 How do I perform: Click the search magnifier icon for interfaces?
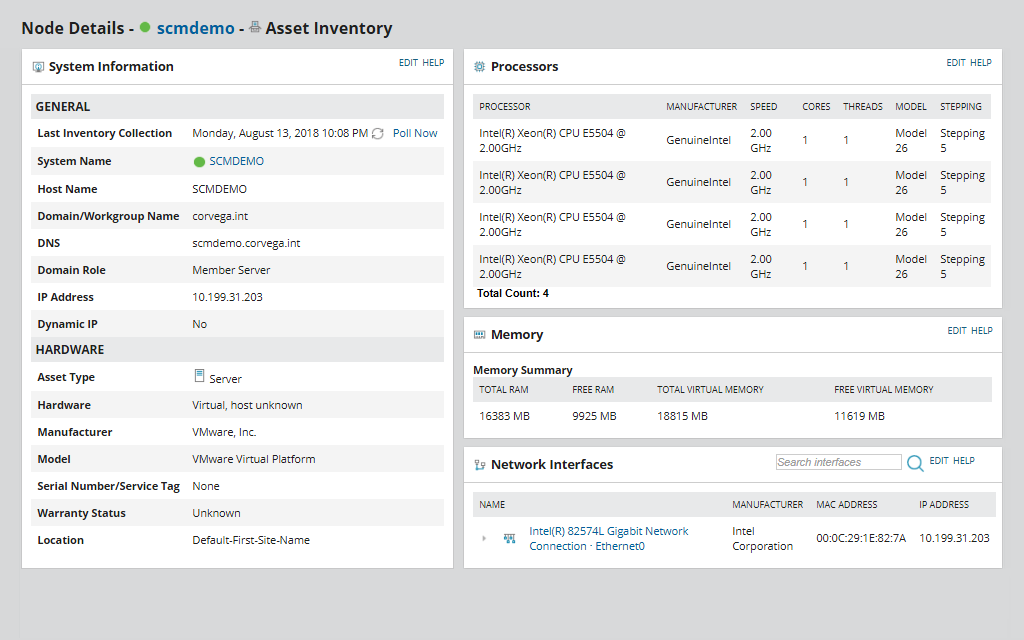click(915, 463)
